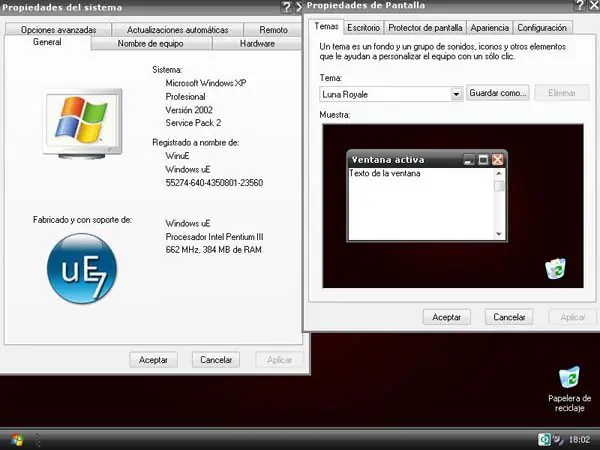Click the Profesional edition text
This screenshot has height=450, width=600.
coord(185,96)
